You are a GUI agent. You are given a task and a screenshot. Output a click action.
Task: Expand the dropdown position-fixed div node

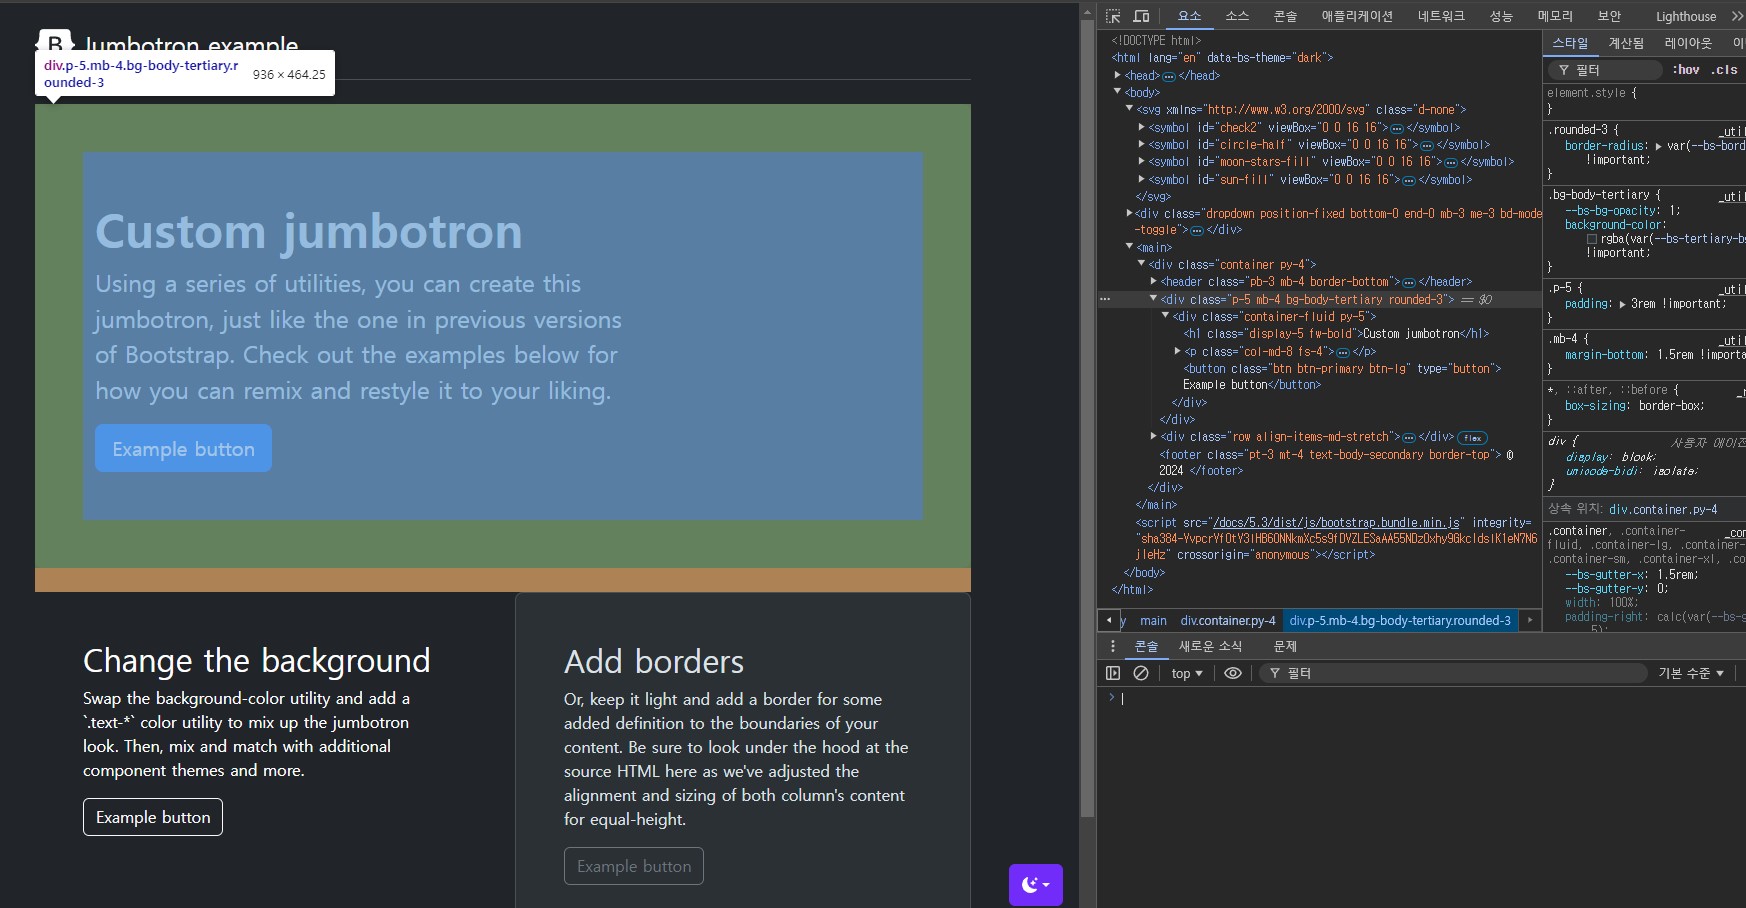click(1130, 213)
